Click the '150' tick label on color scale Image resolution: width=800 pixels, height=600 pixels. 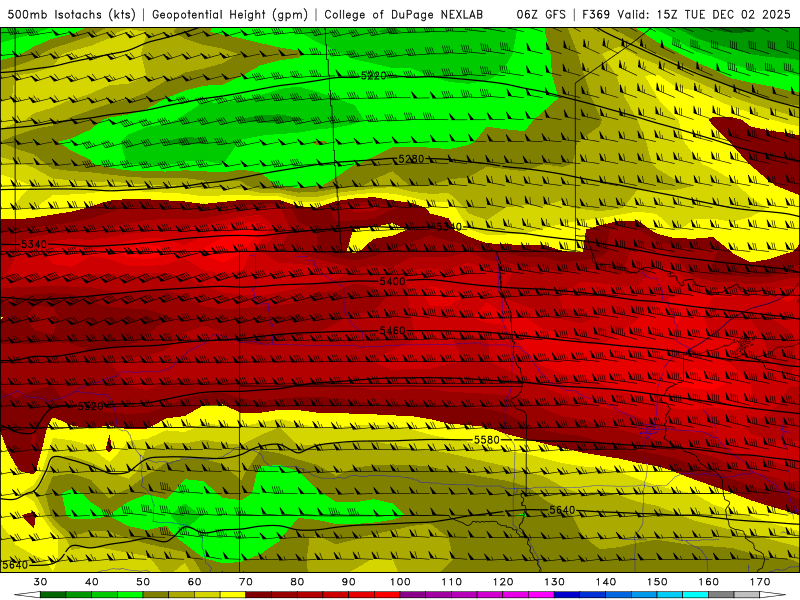[657, 582]
